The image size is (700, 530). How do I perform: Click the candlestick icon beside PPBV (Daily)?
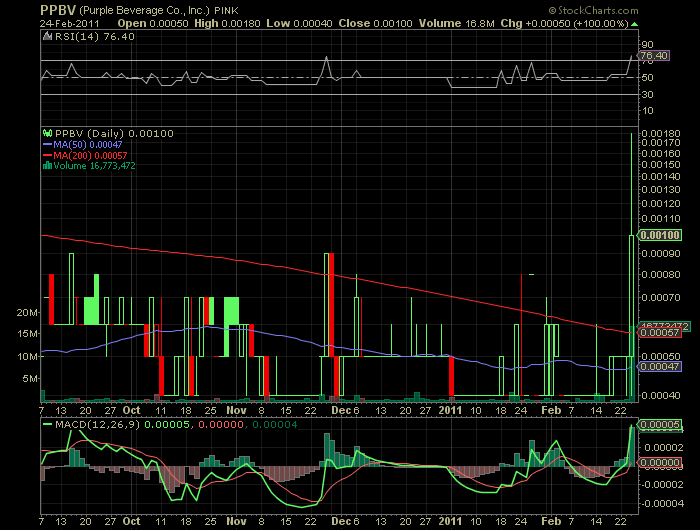(47, 133)
